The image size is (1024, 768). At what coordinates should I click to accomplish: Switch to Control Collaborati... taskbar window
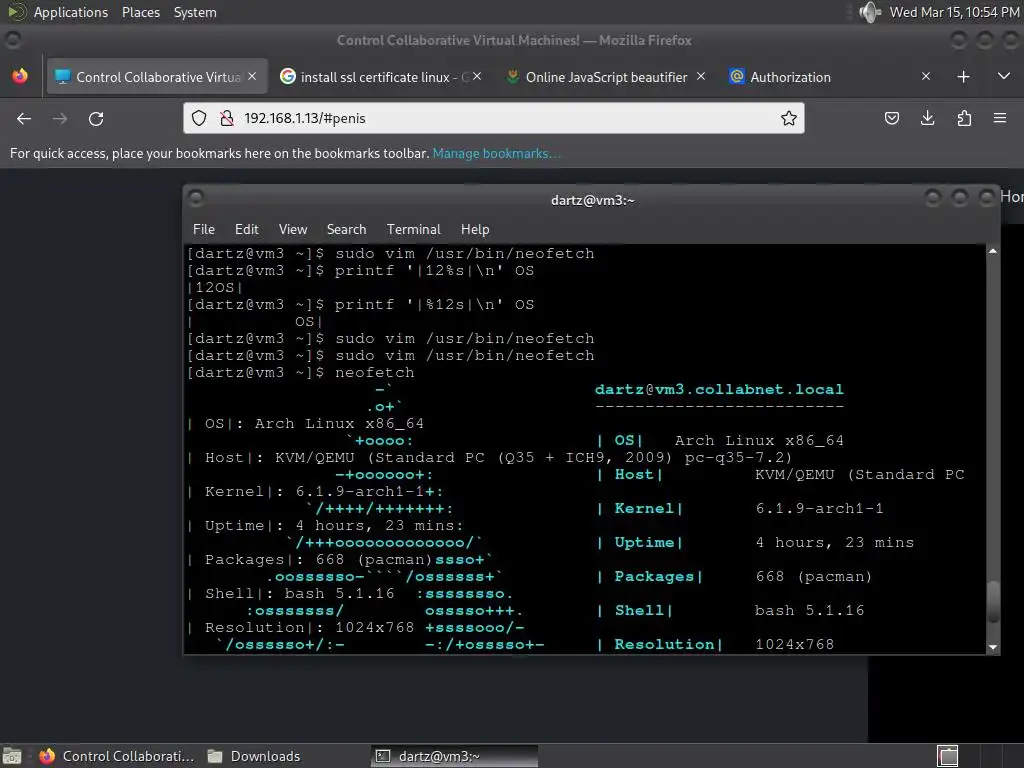[117, 756]
